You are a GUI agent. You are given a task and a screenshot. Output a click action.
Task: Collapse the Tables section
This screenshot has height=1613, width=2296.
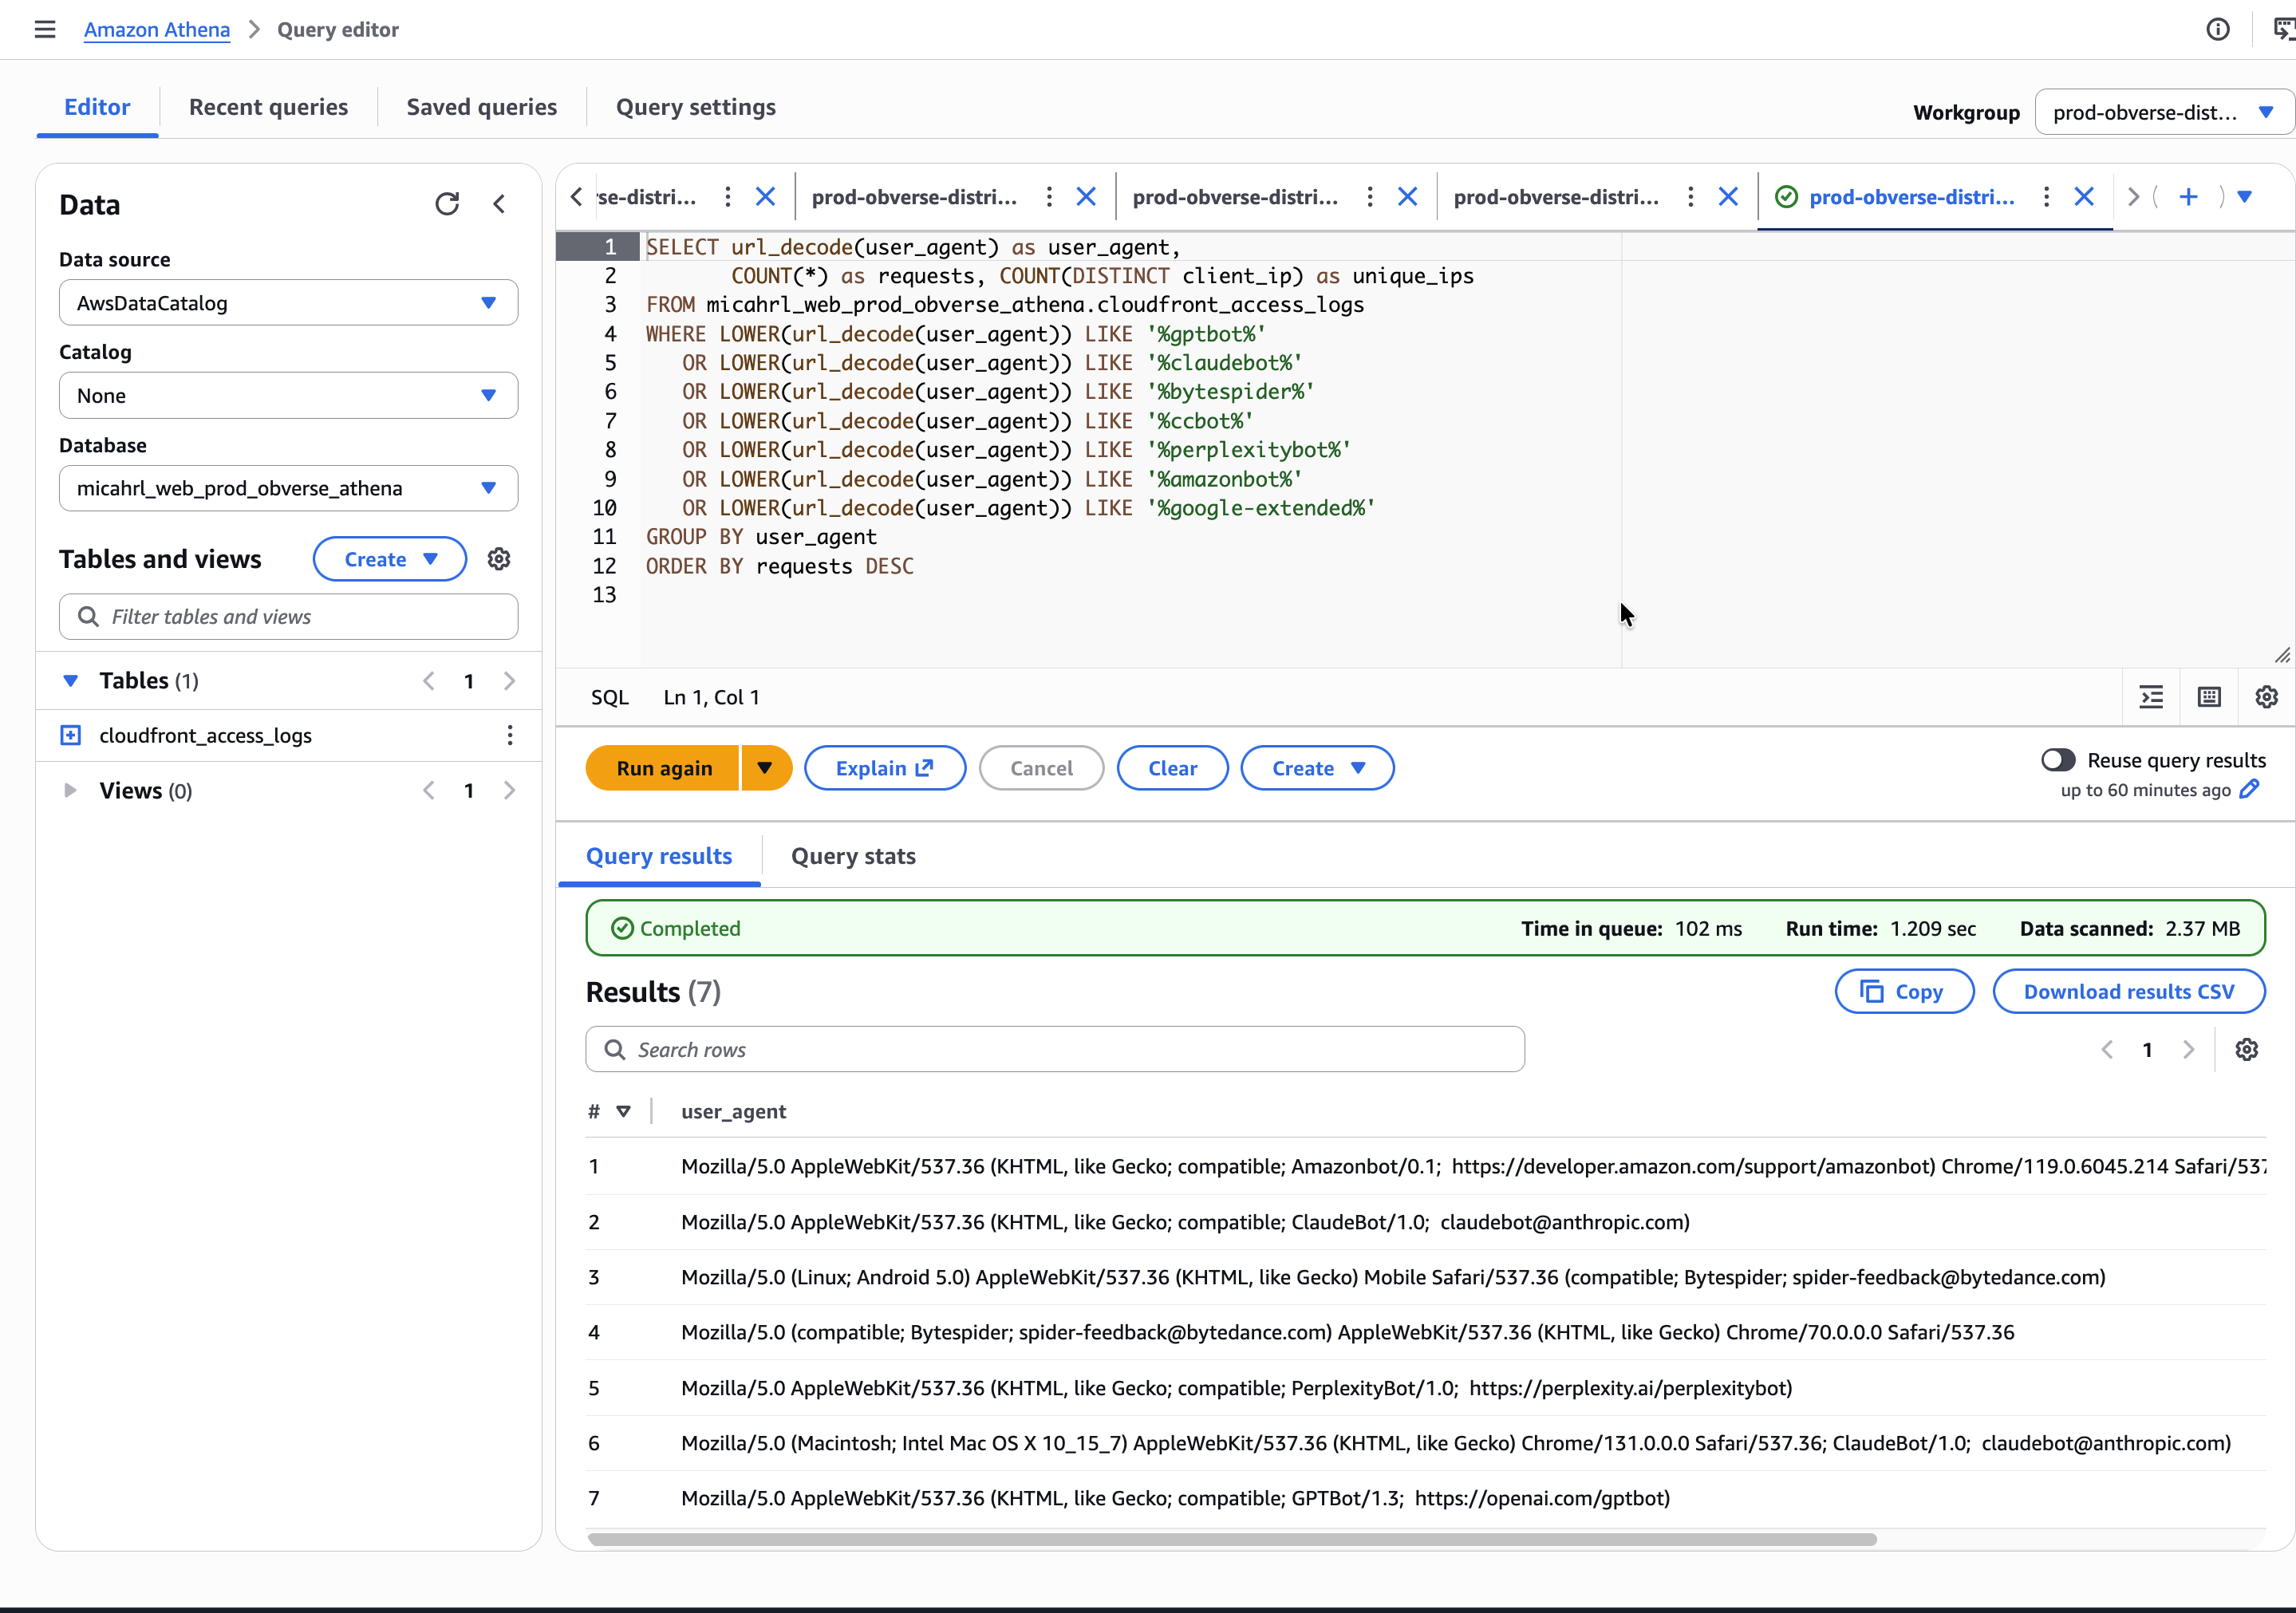click(70, 680)
